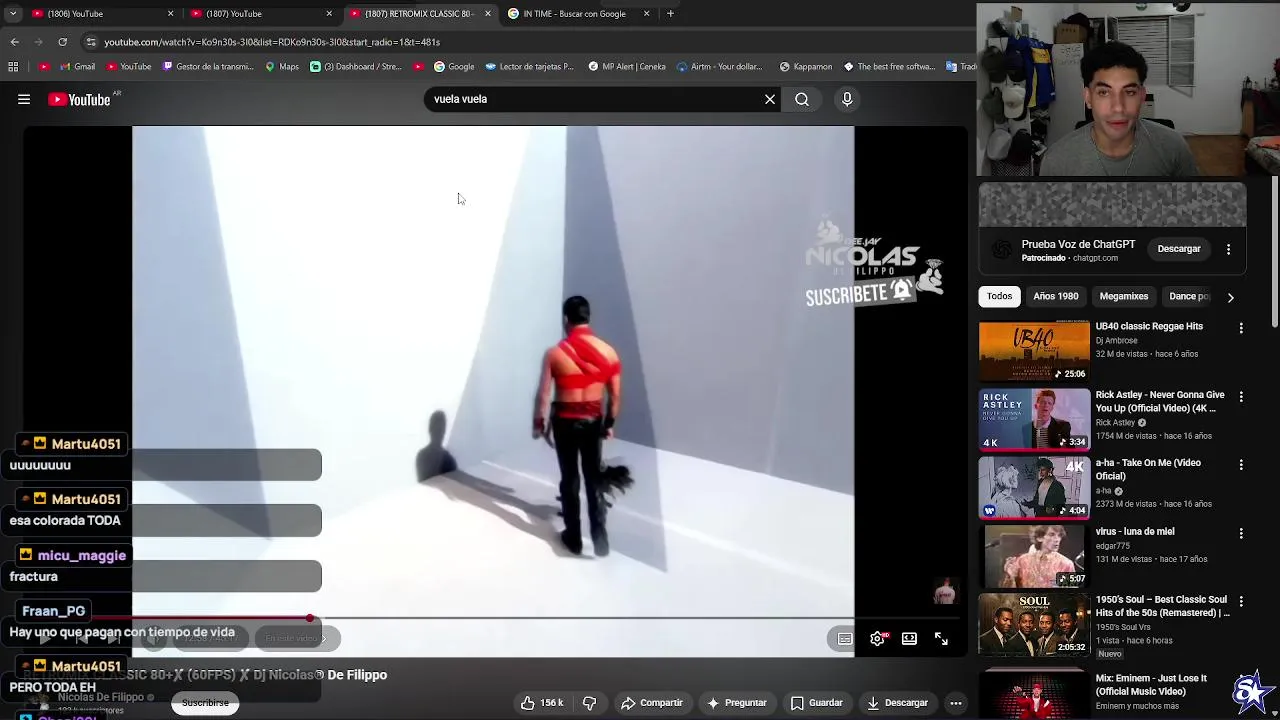Screen dimensions: 1280x720
Task: Open the tab search dropdown arrow
Action: click(12, 14)
